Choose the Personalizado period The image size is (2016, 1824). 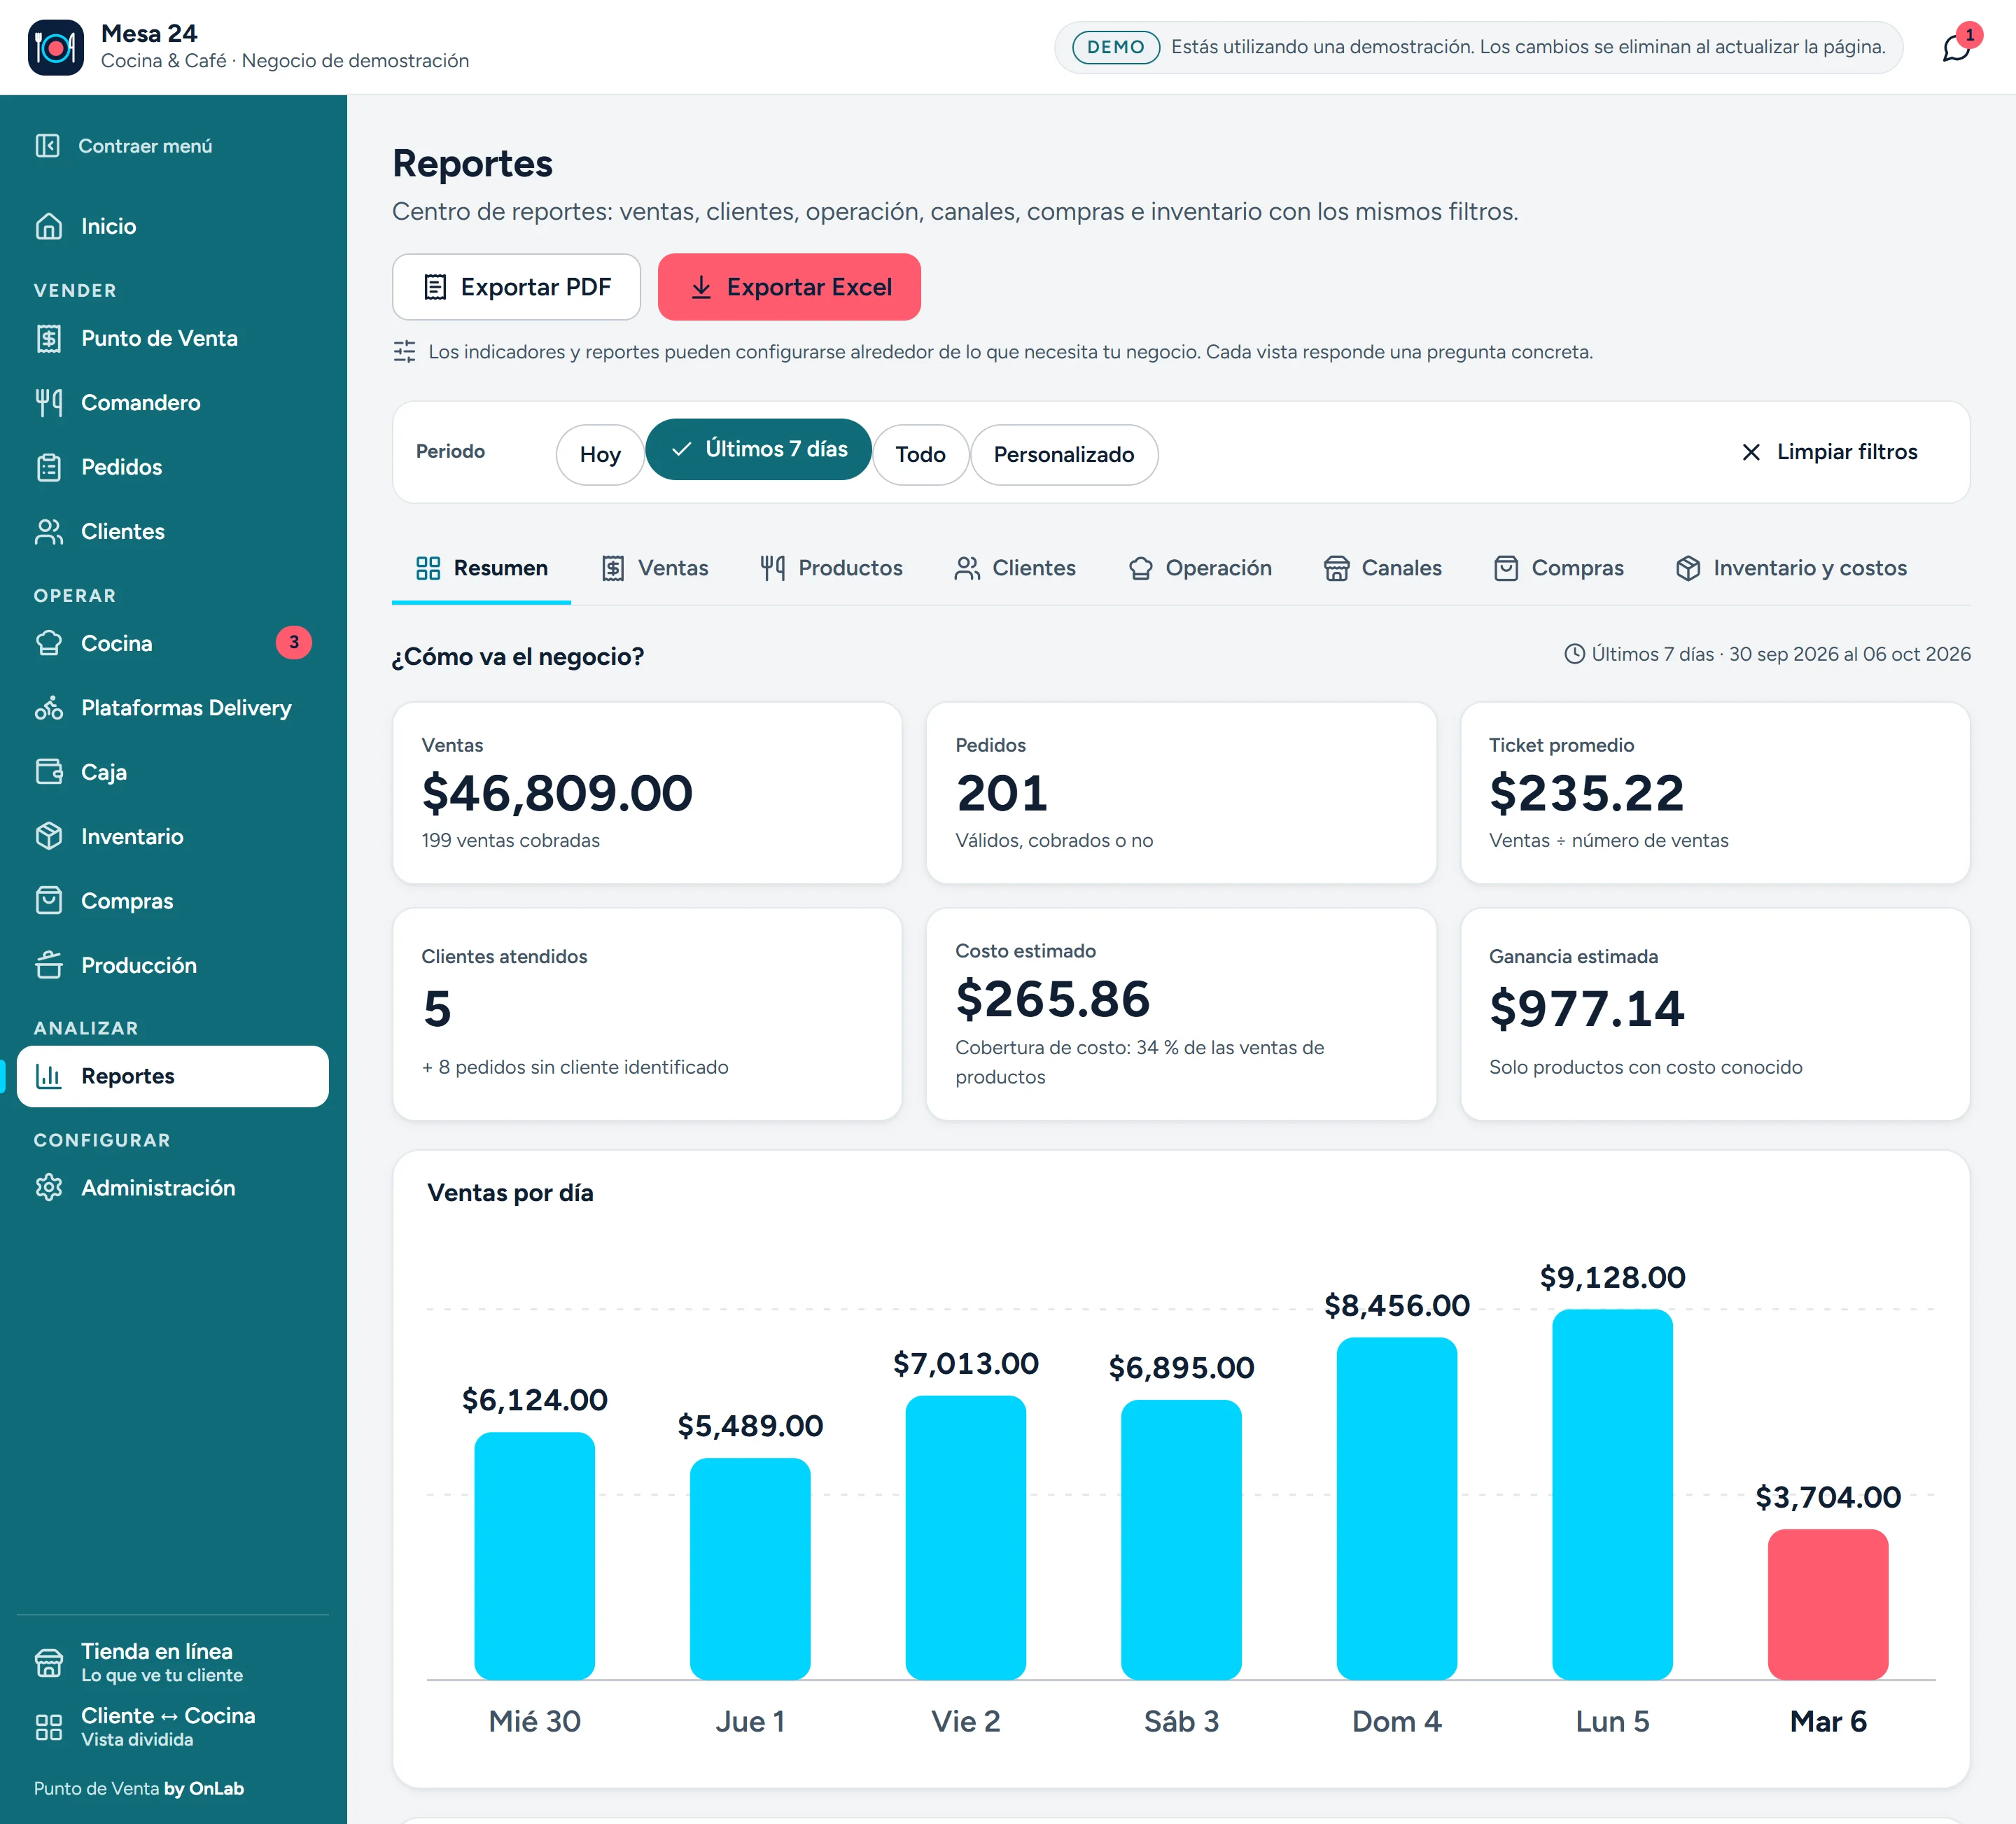click(x=1064, y=455)
